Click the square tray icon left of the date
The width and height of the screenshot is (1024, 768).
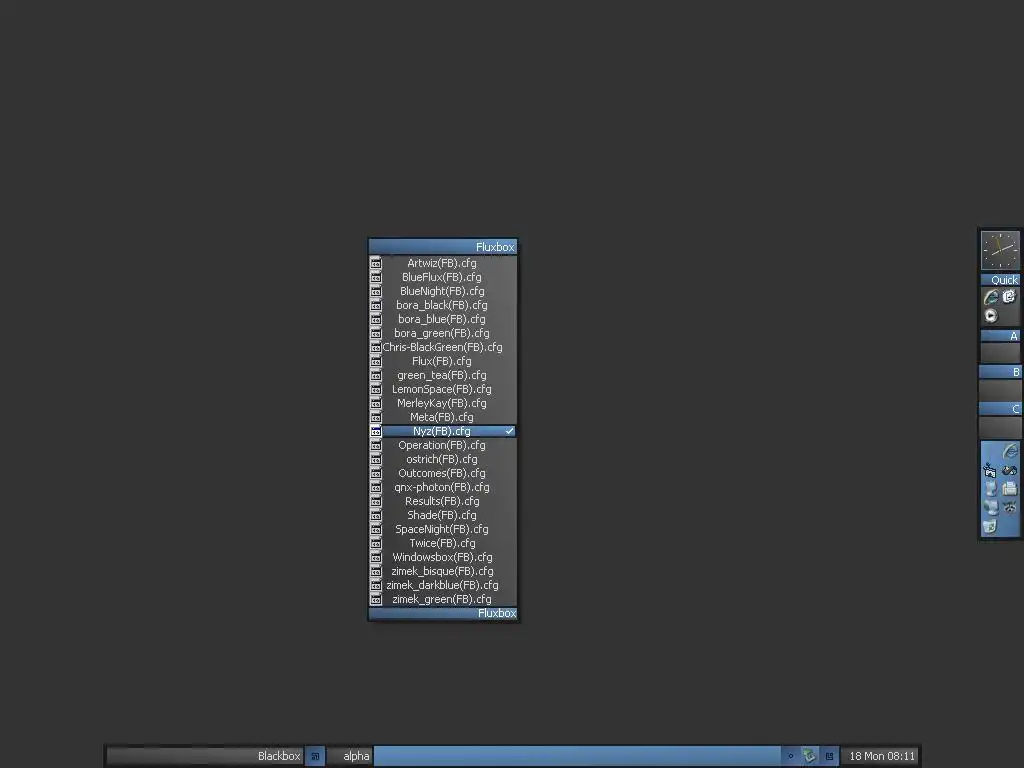(829, 756)
